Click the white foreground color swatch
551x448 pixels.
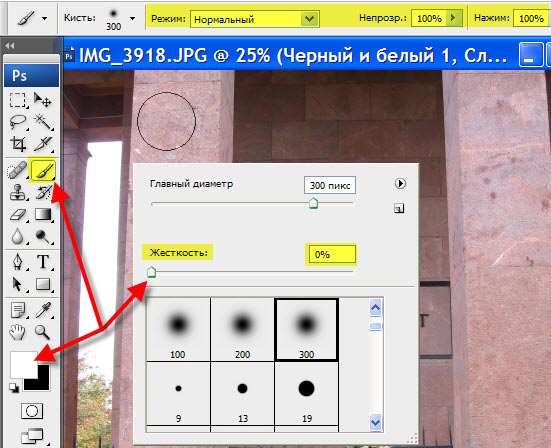(24, 364)
